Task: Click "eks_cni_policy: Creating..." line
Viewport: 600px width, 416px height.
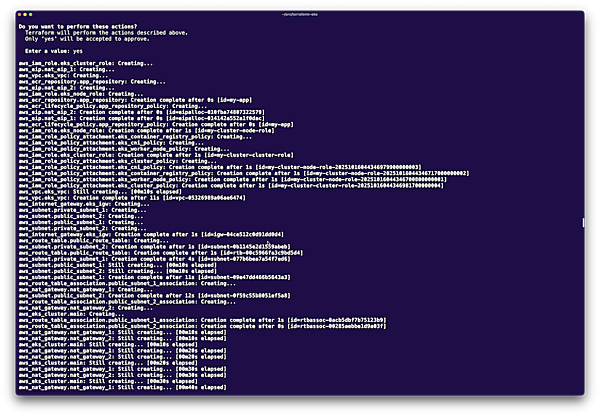Action: [x=111, y=143]
